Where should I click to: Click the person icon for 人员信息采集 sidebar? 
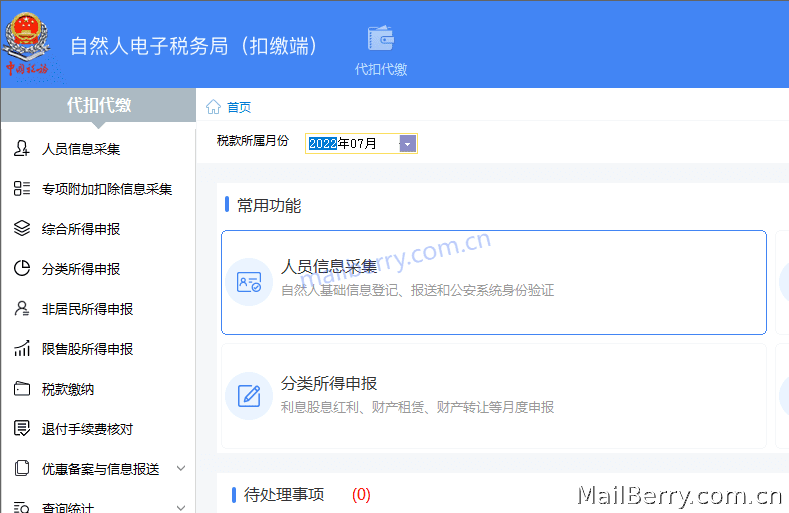(21, 149)
